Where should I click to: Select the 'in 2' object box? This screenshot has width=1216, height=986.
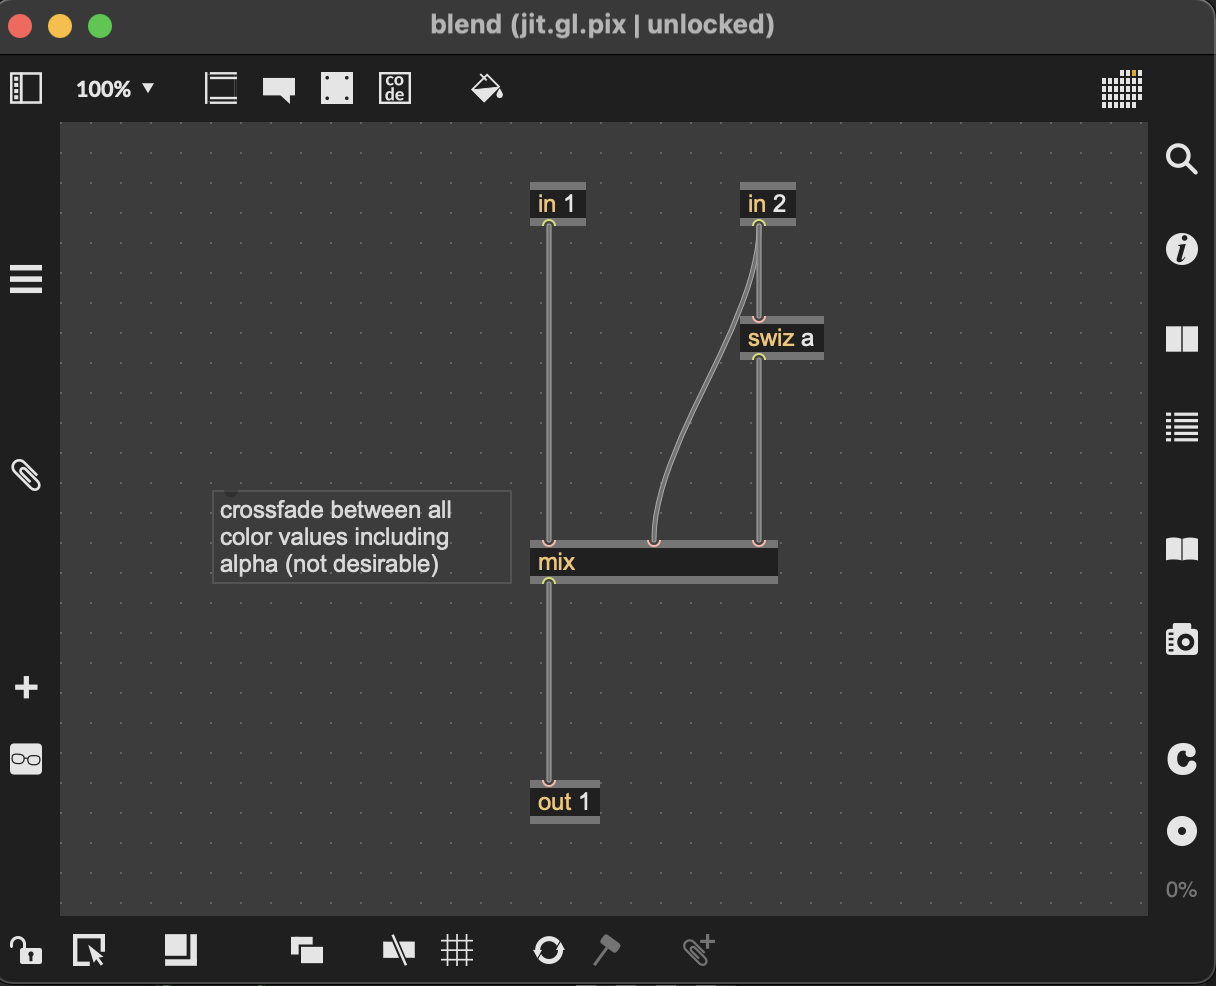pyautogui.click(x=768, y=204)
